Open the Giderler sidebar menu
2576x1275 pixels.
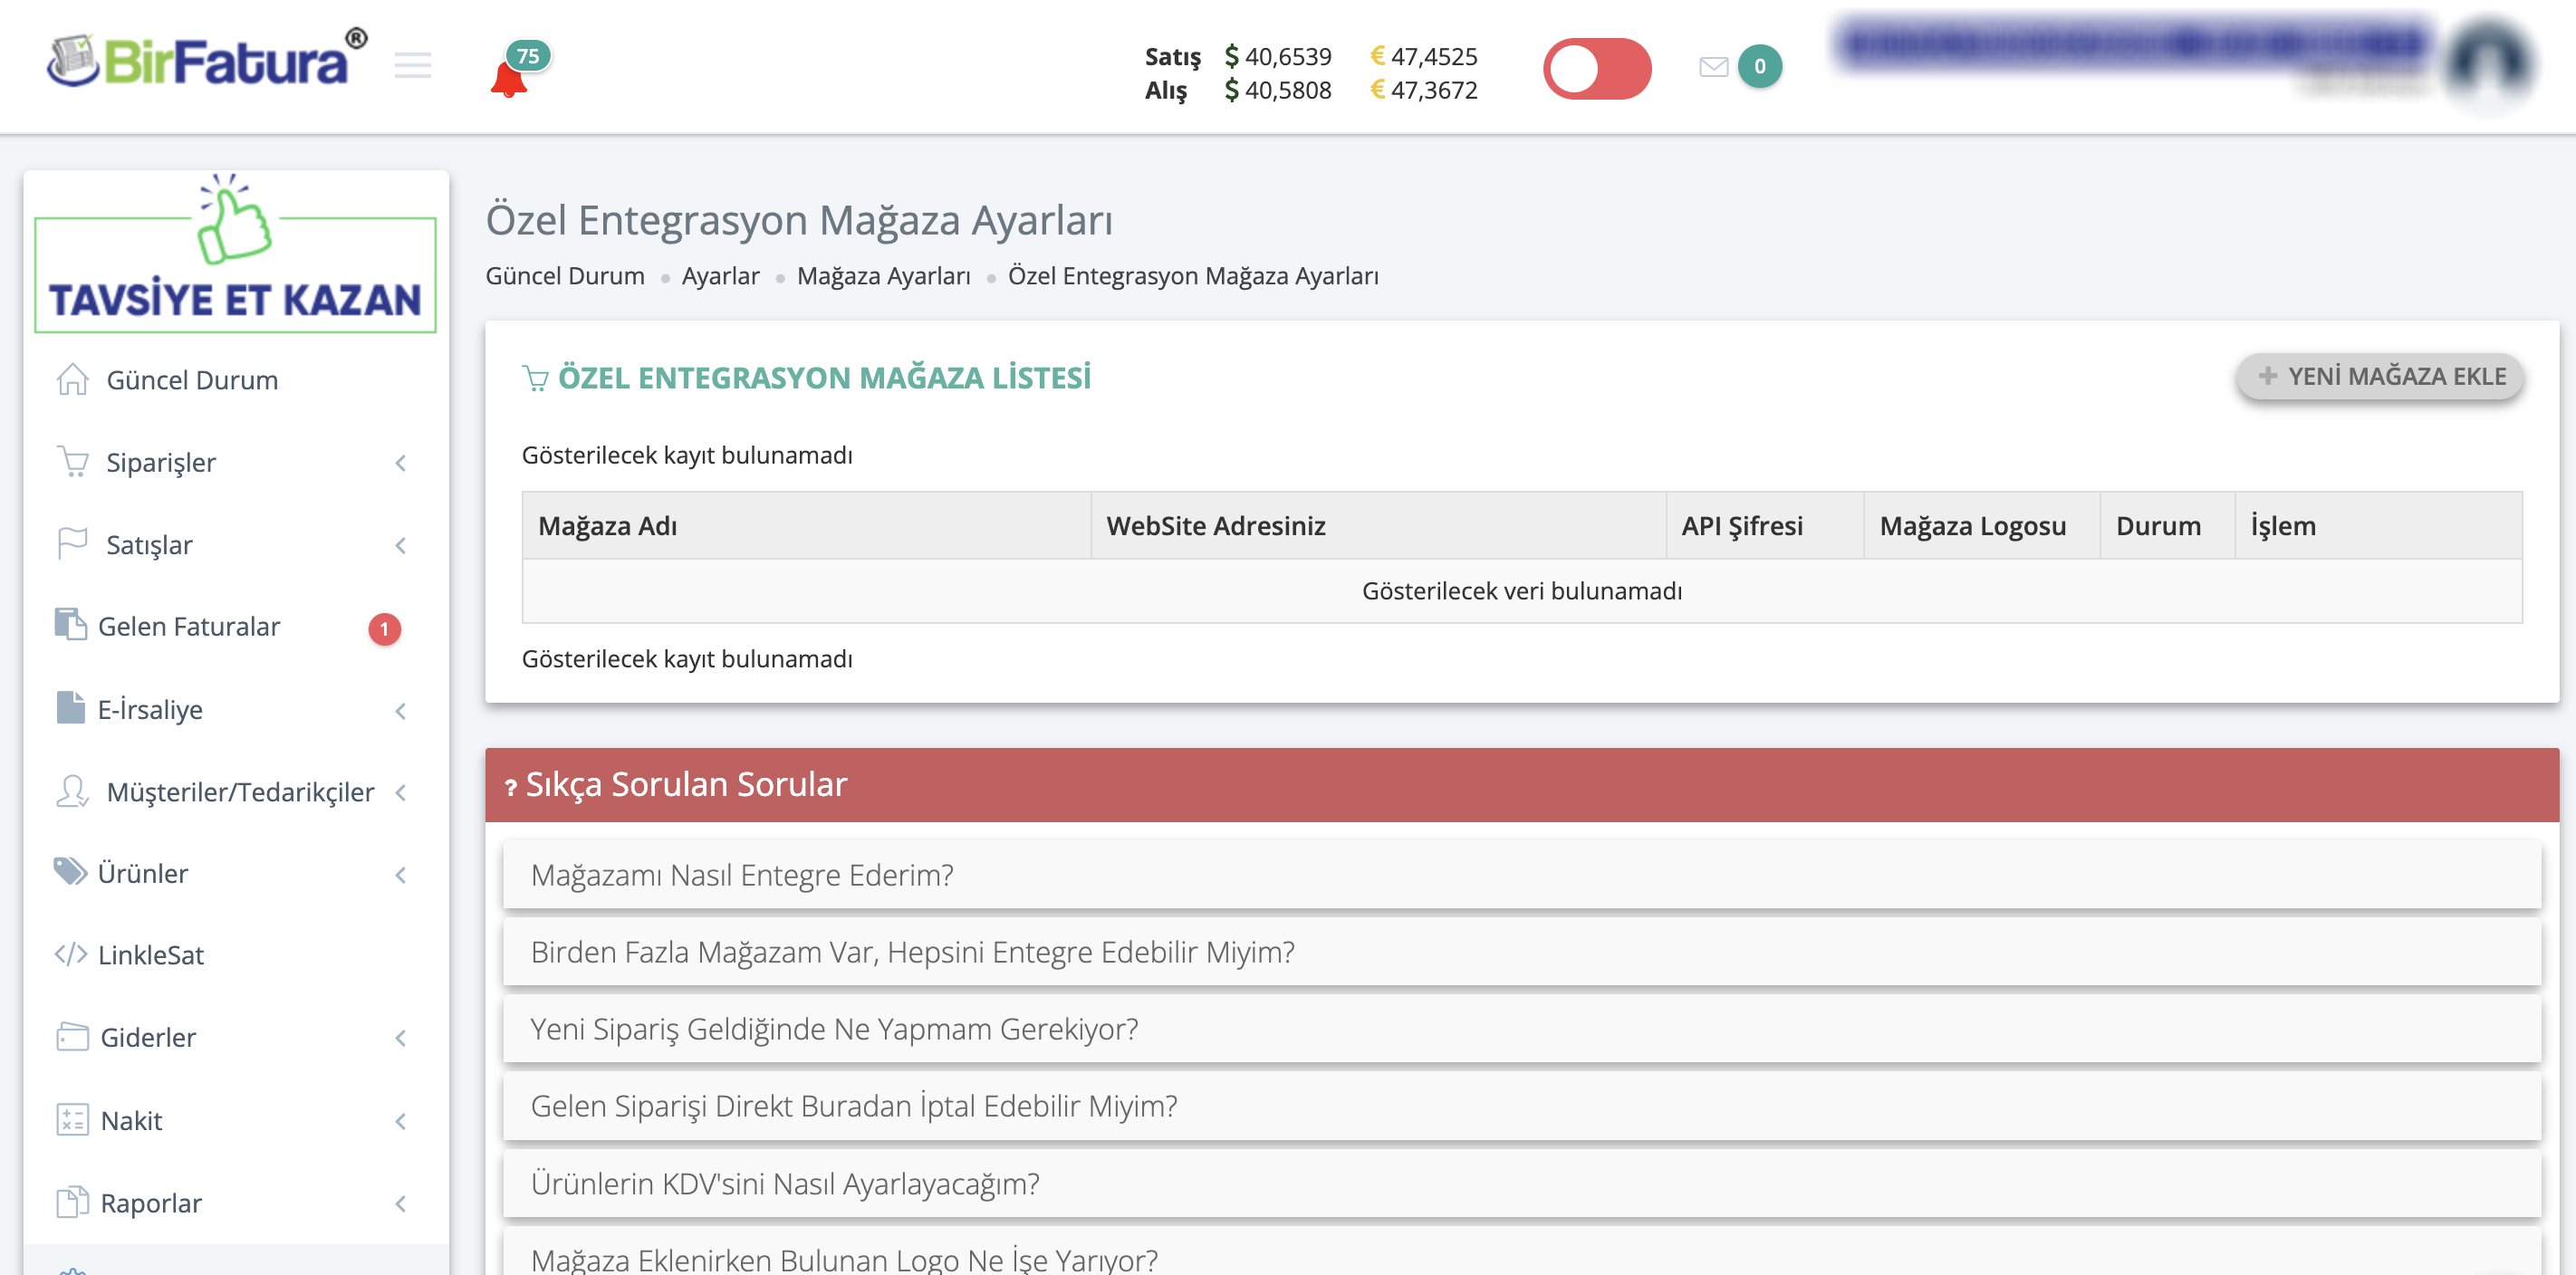click(x=148, y=1037)
